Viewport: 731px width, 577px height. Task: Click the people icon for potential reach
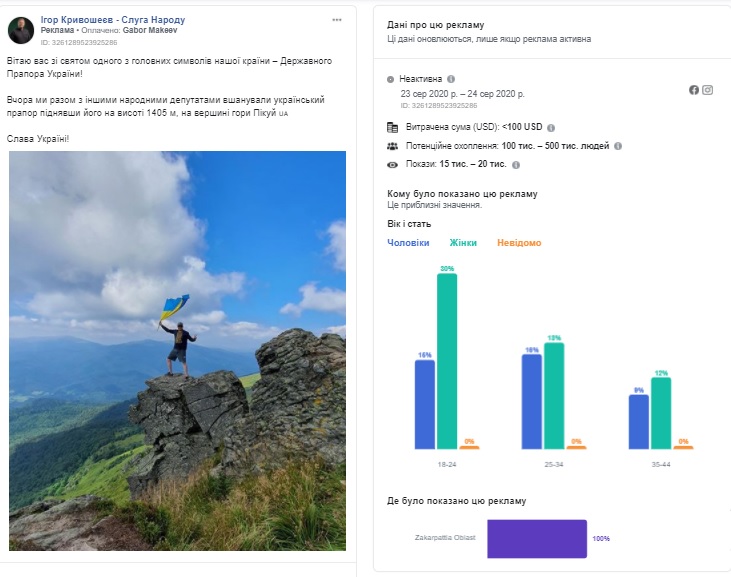coord(393,146)
